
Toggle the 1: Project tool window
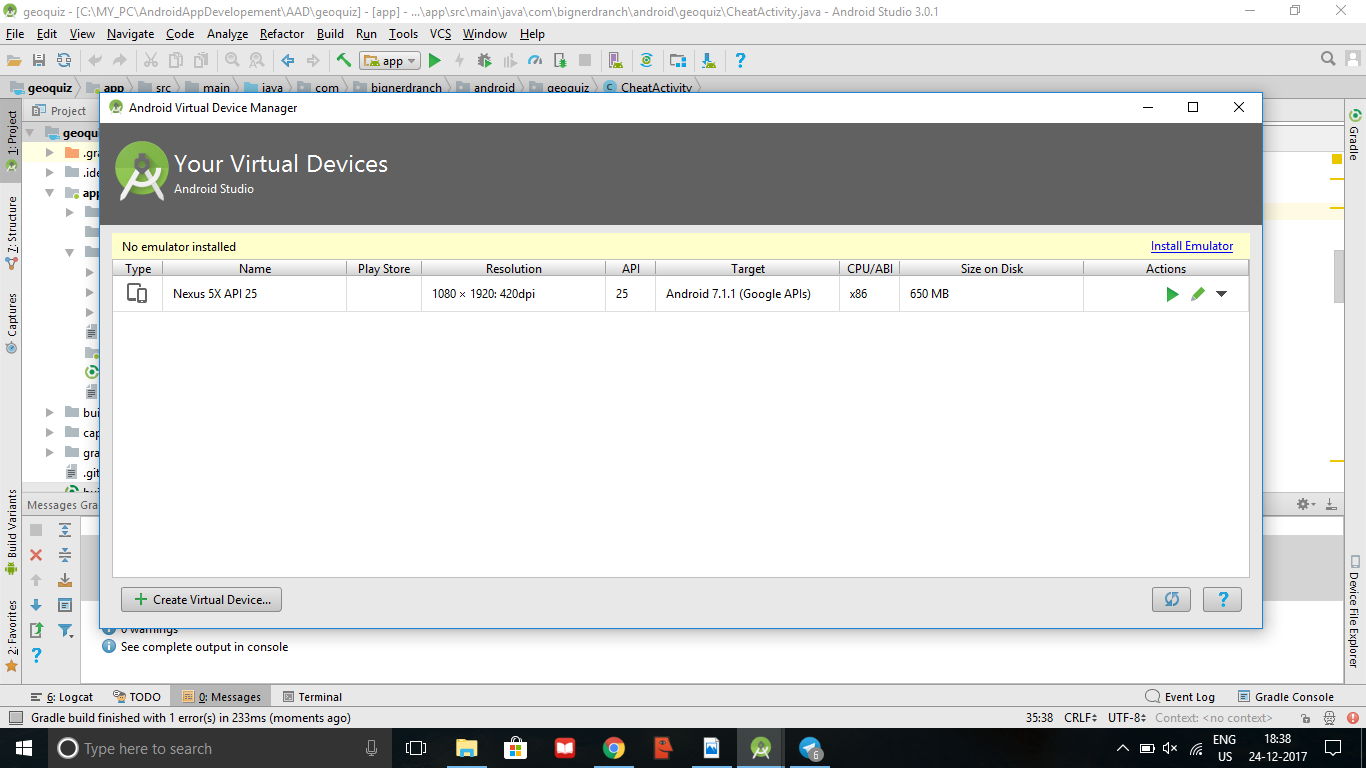12,139
